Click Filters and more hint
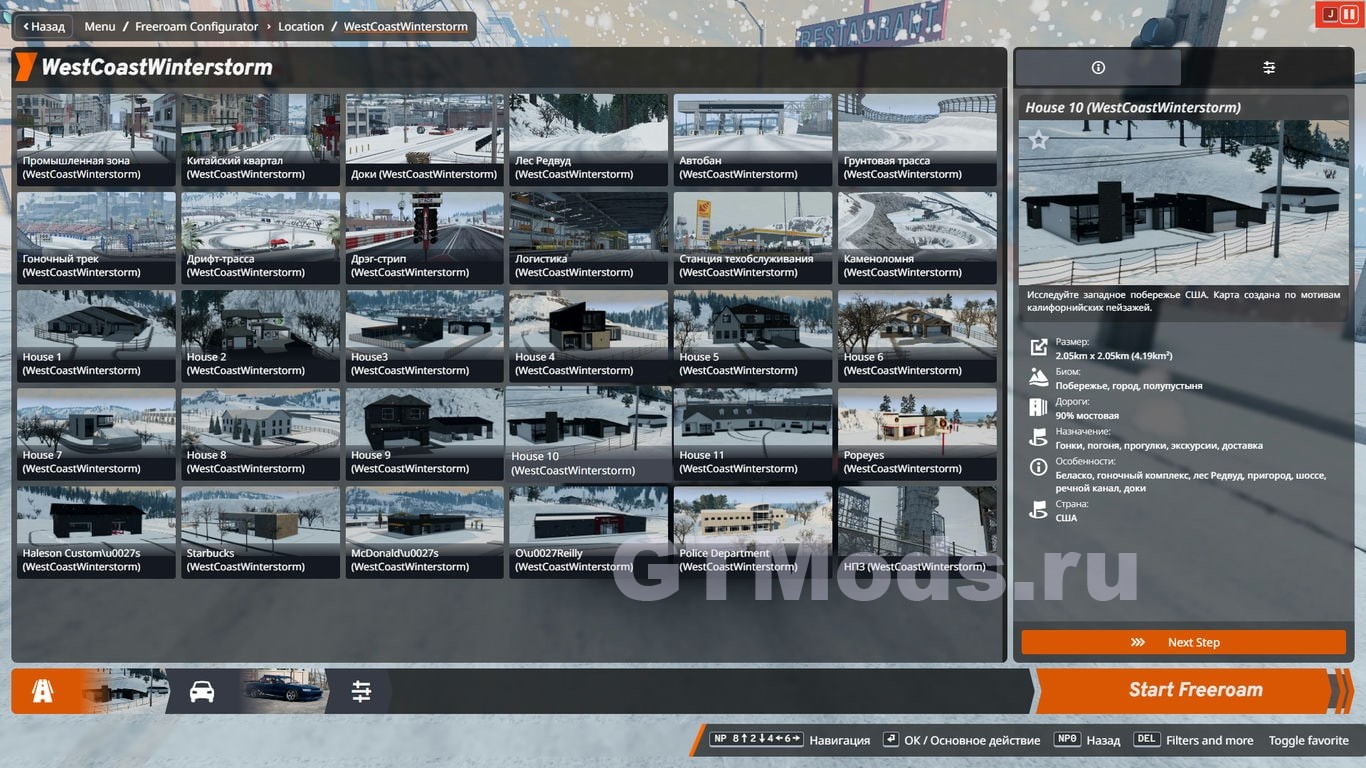 (x=1209, y=741)
